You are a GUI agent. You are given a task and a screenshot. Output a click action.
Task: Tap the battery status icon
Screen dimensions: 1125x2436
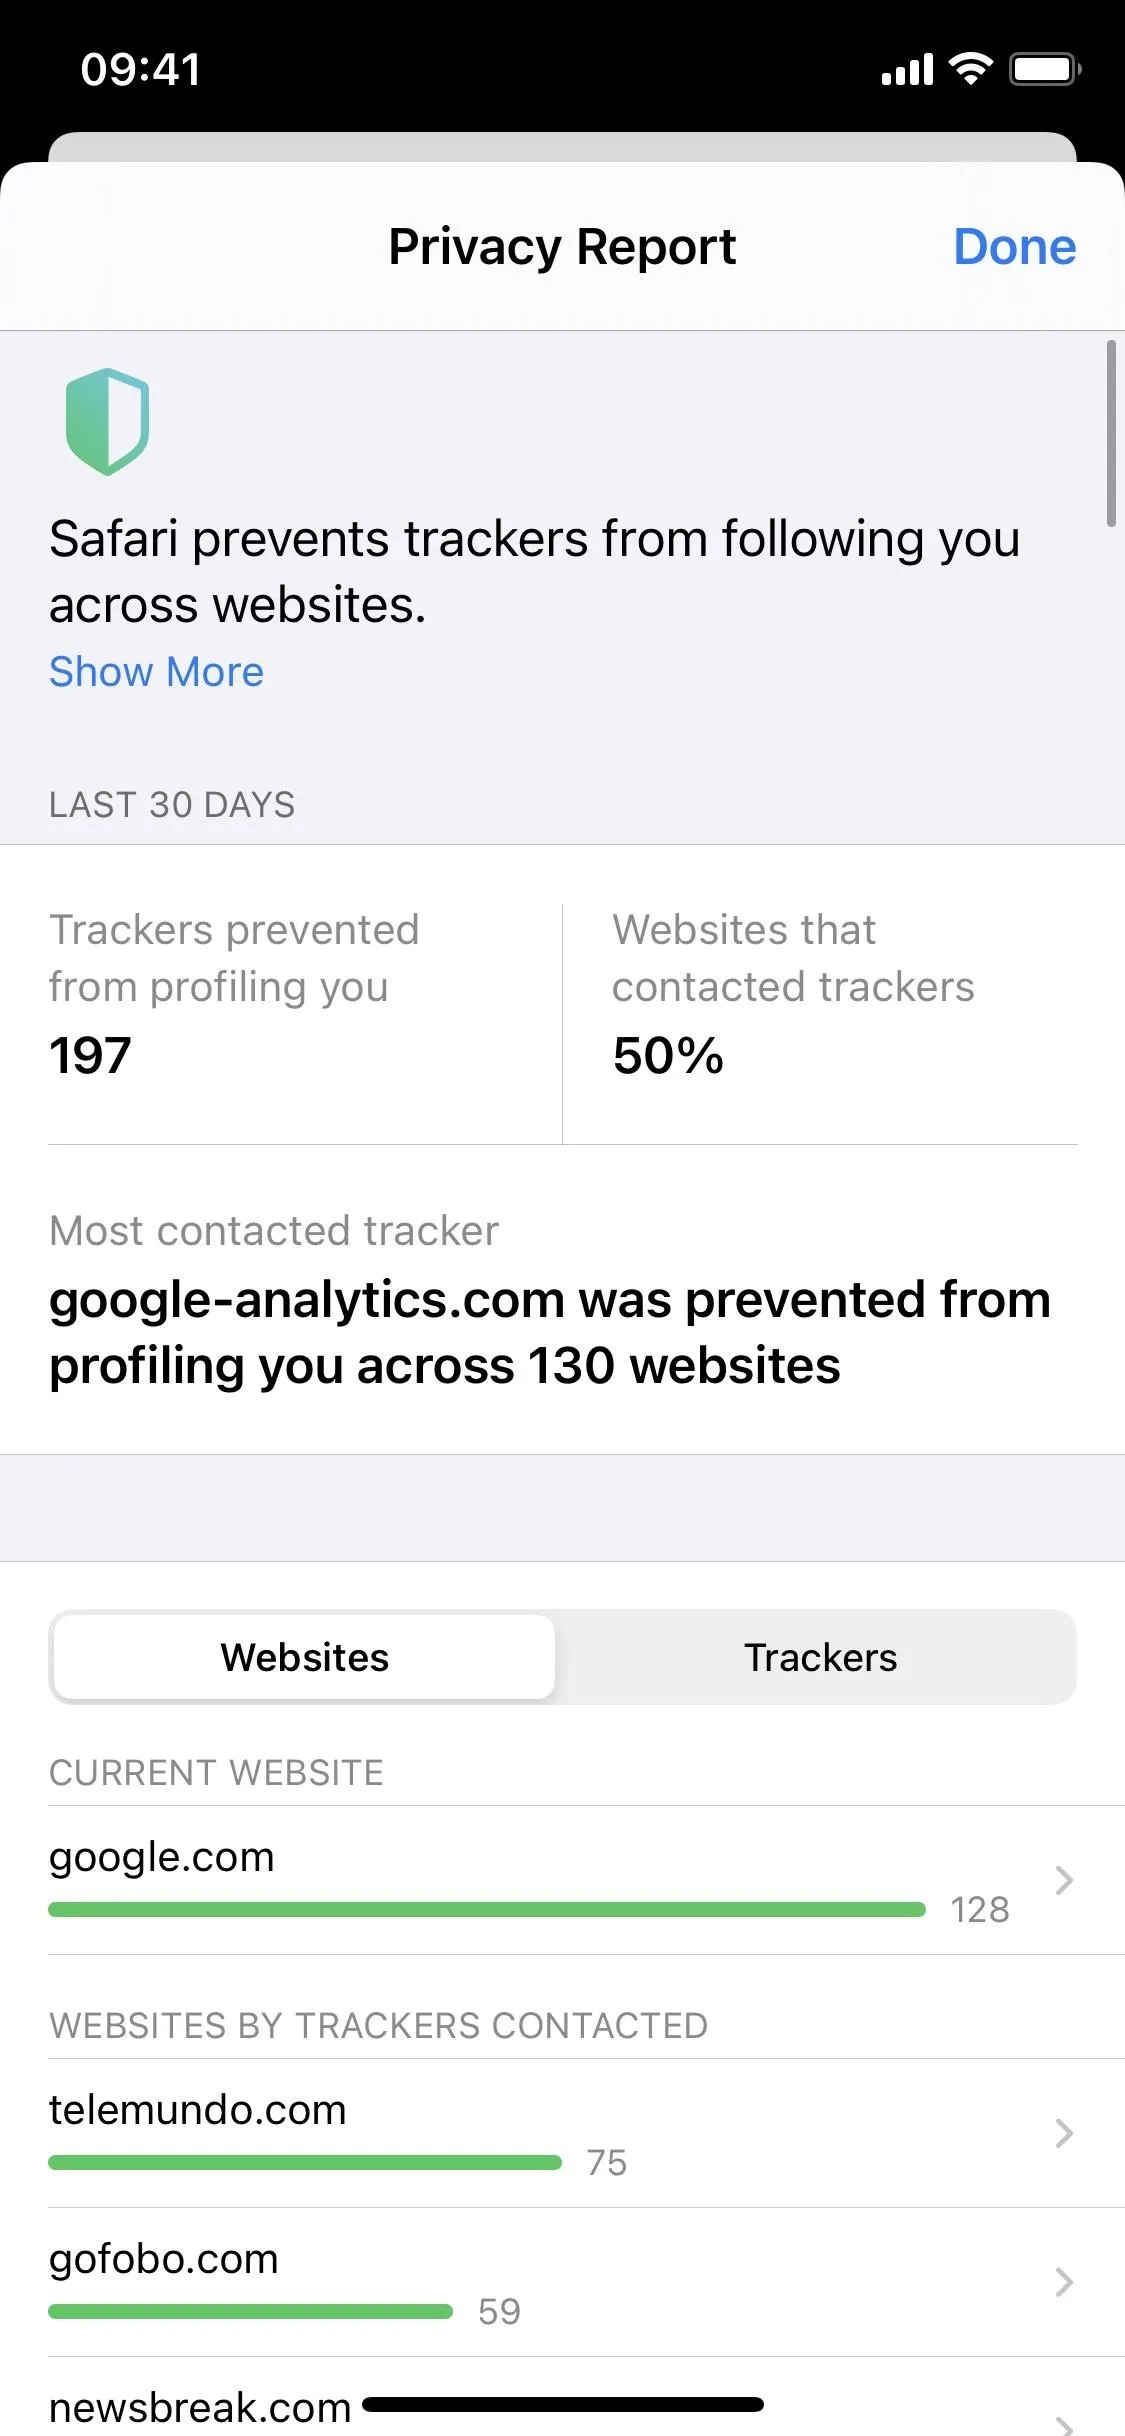pyautogui.click(x=1045, y=69)
